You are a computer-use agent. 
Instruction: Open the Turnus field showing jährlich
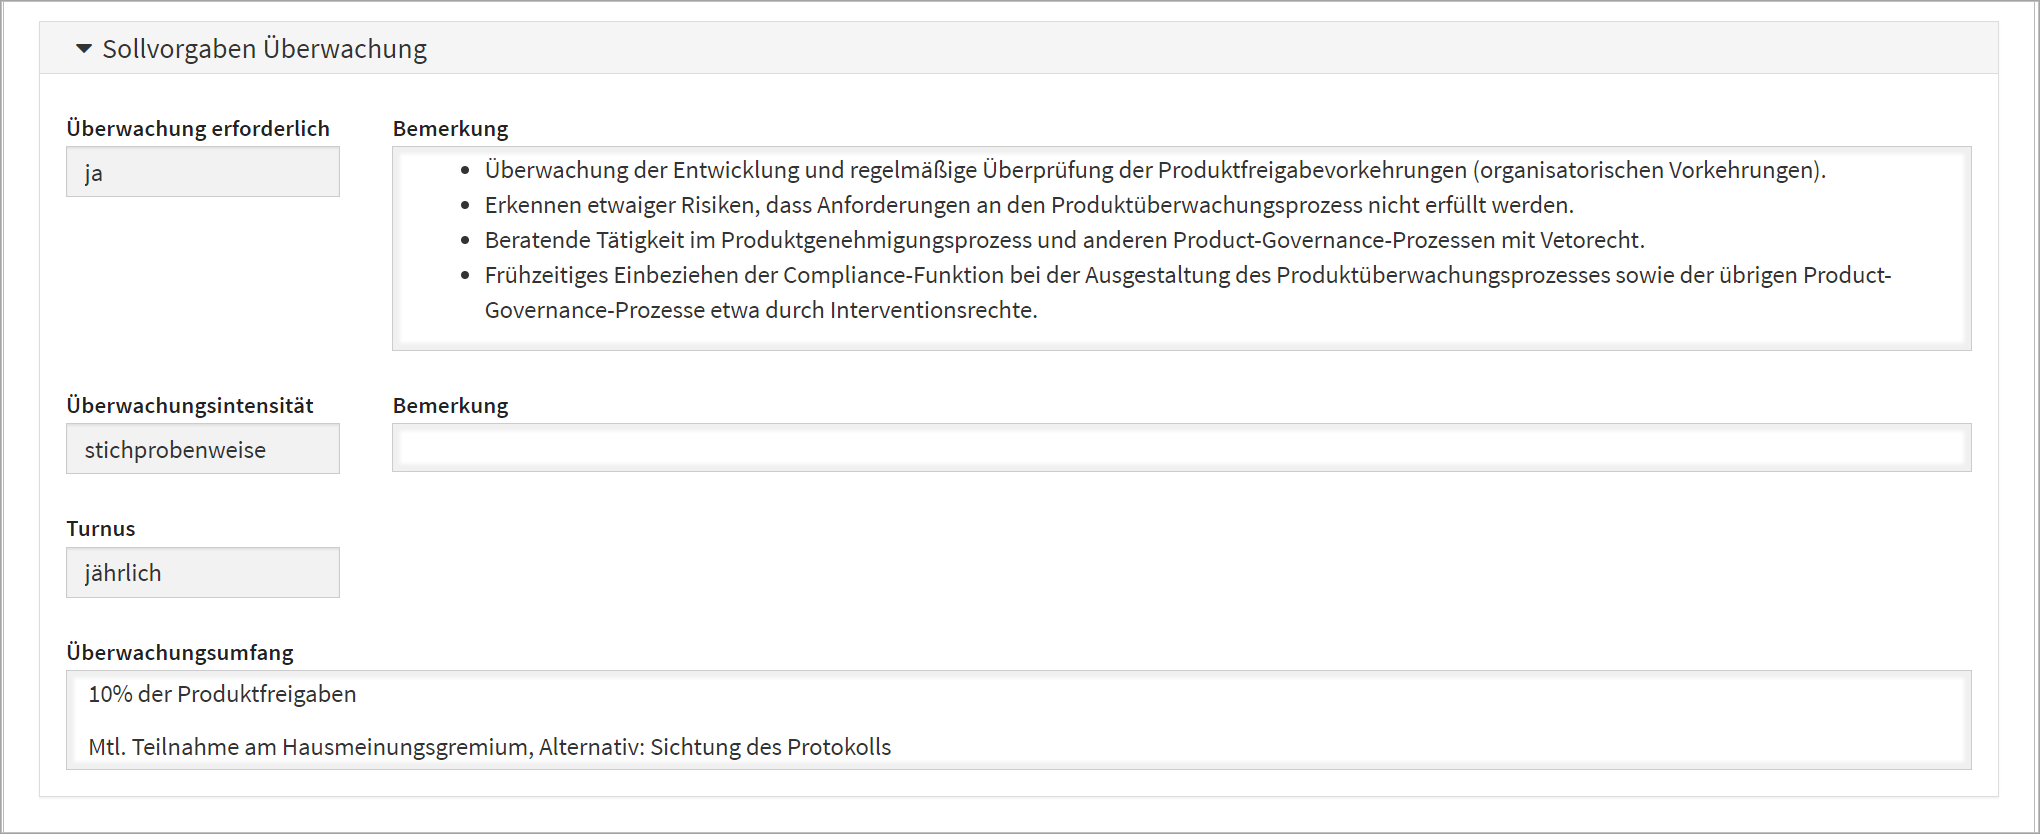[203, 573]
